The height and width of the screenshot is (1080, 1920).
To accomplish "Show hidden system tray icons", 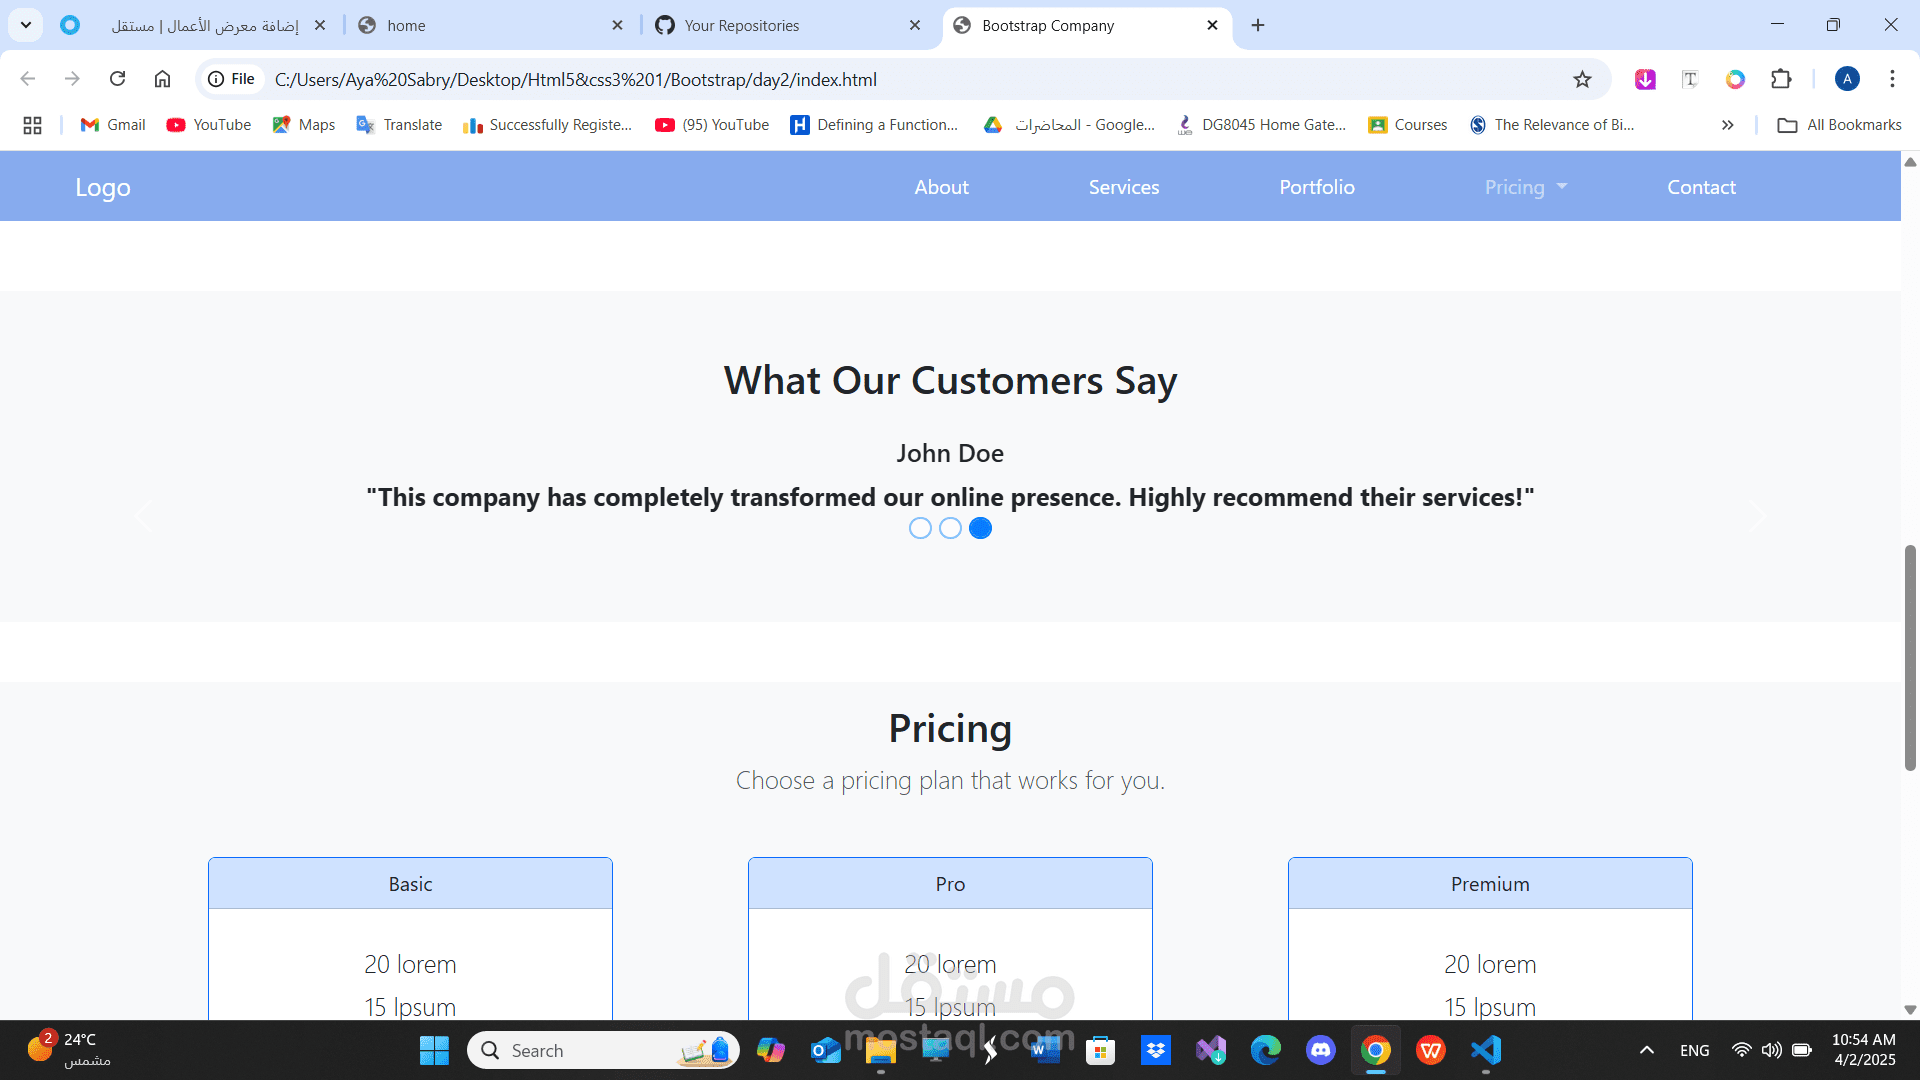I will [x=1647, y=1050].
